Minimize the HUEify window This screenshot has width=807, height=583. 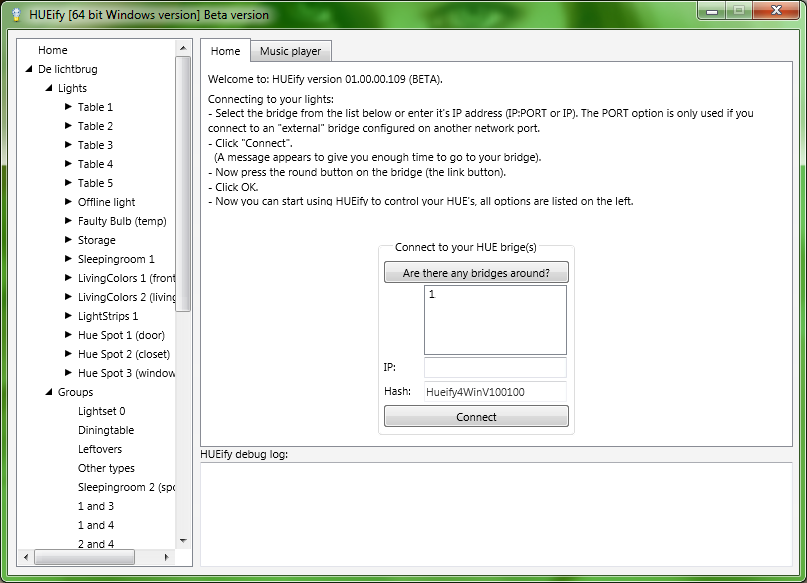[712, 11]
